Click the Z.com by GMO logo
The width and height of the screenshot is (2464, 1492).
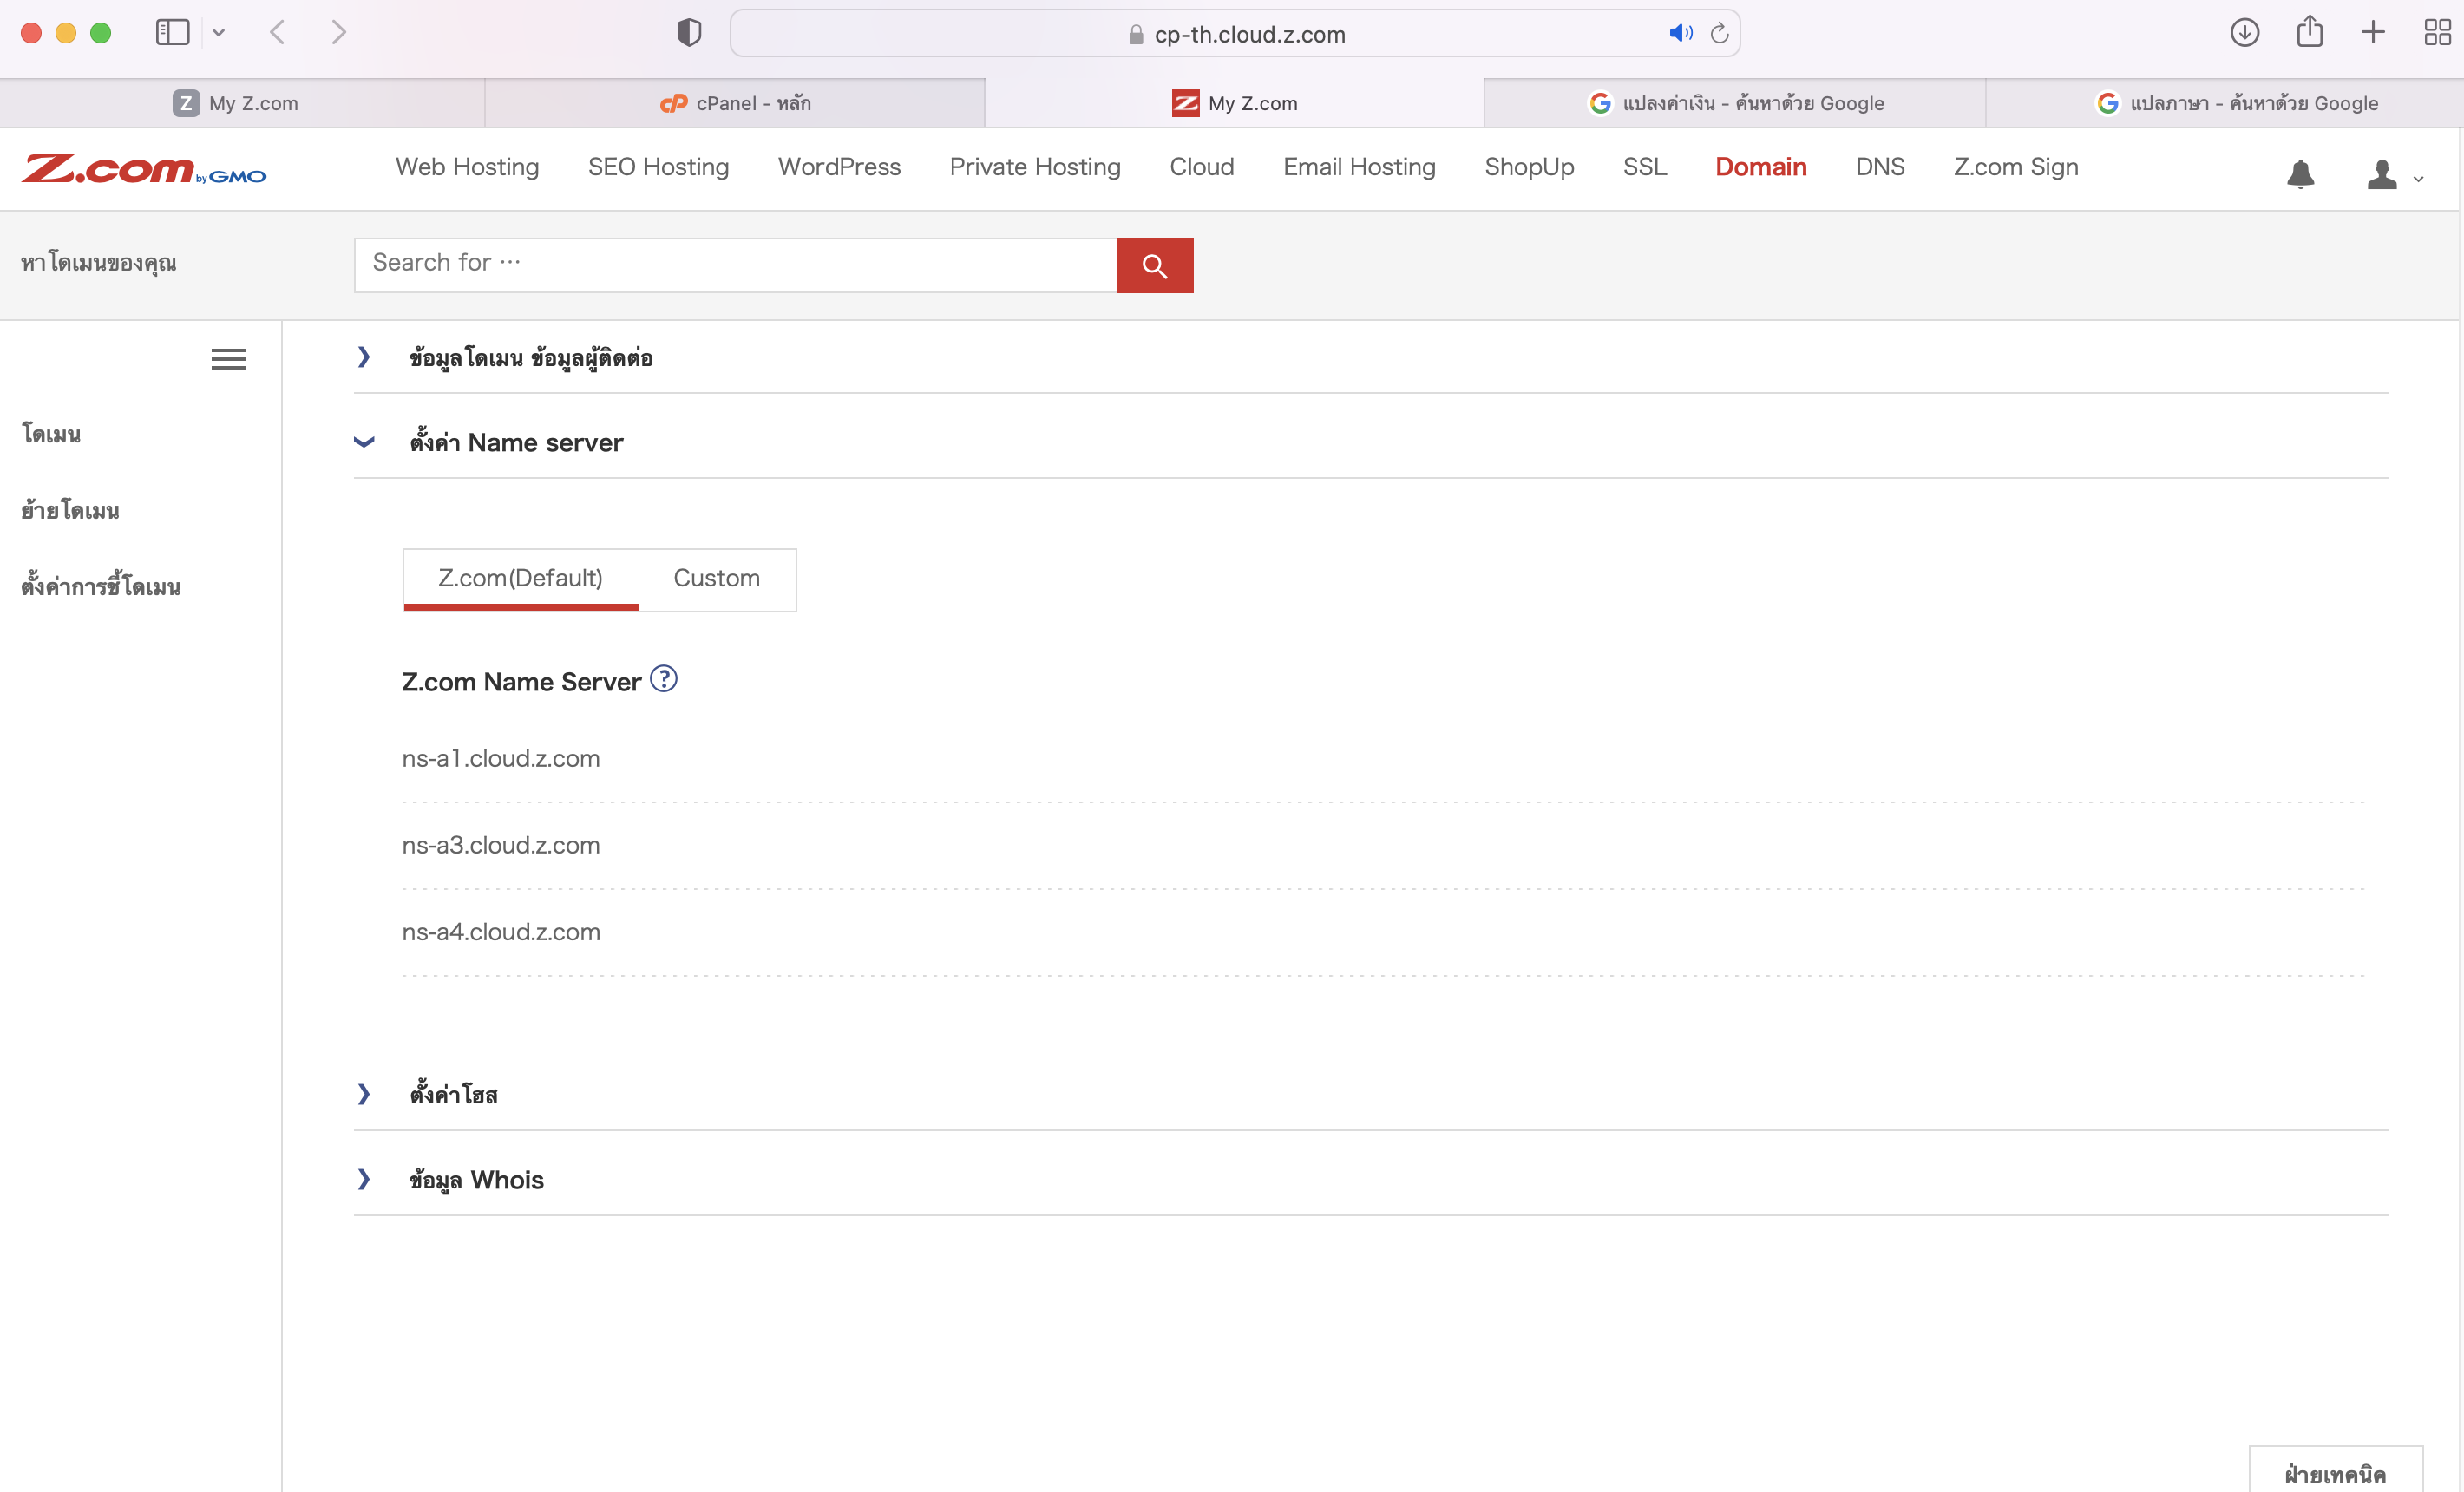tap(144, 169)
